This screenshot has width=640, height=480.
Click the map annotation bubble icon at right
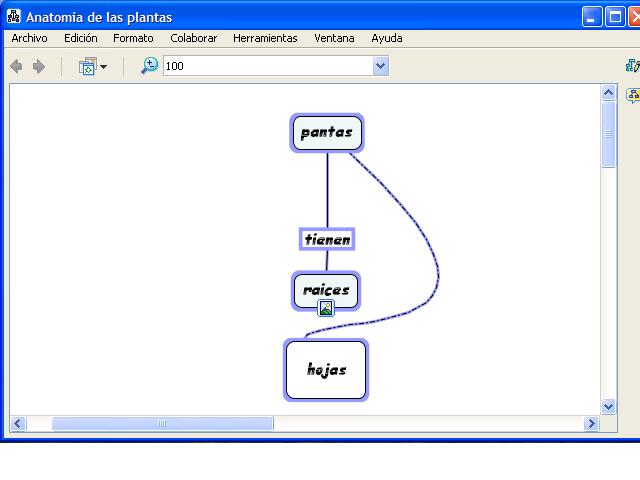pyautogui.click(x=632, y=96)
